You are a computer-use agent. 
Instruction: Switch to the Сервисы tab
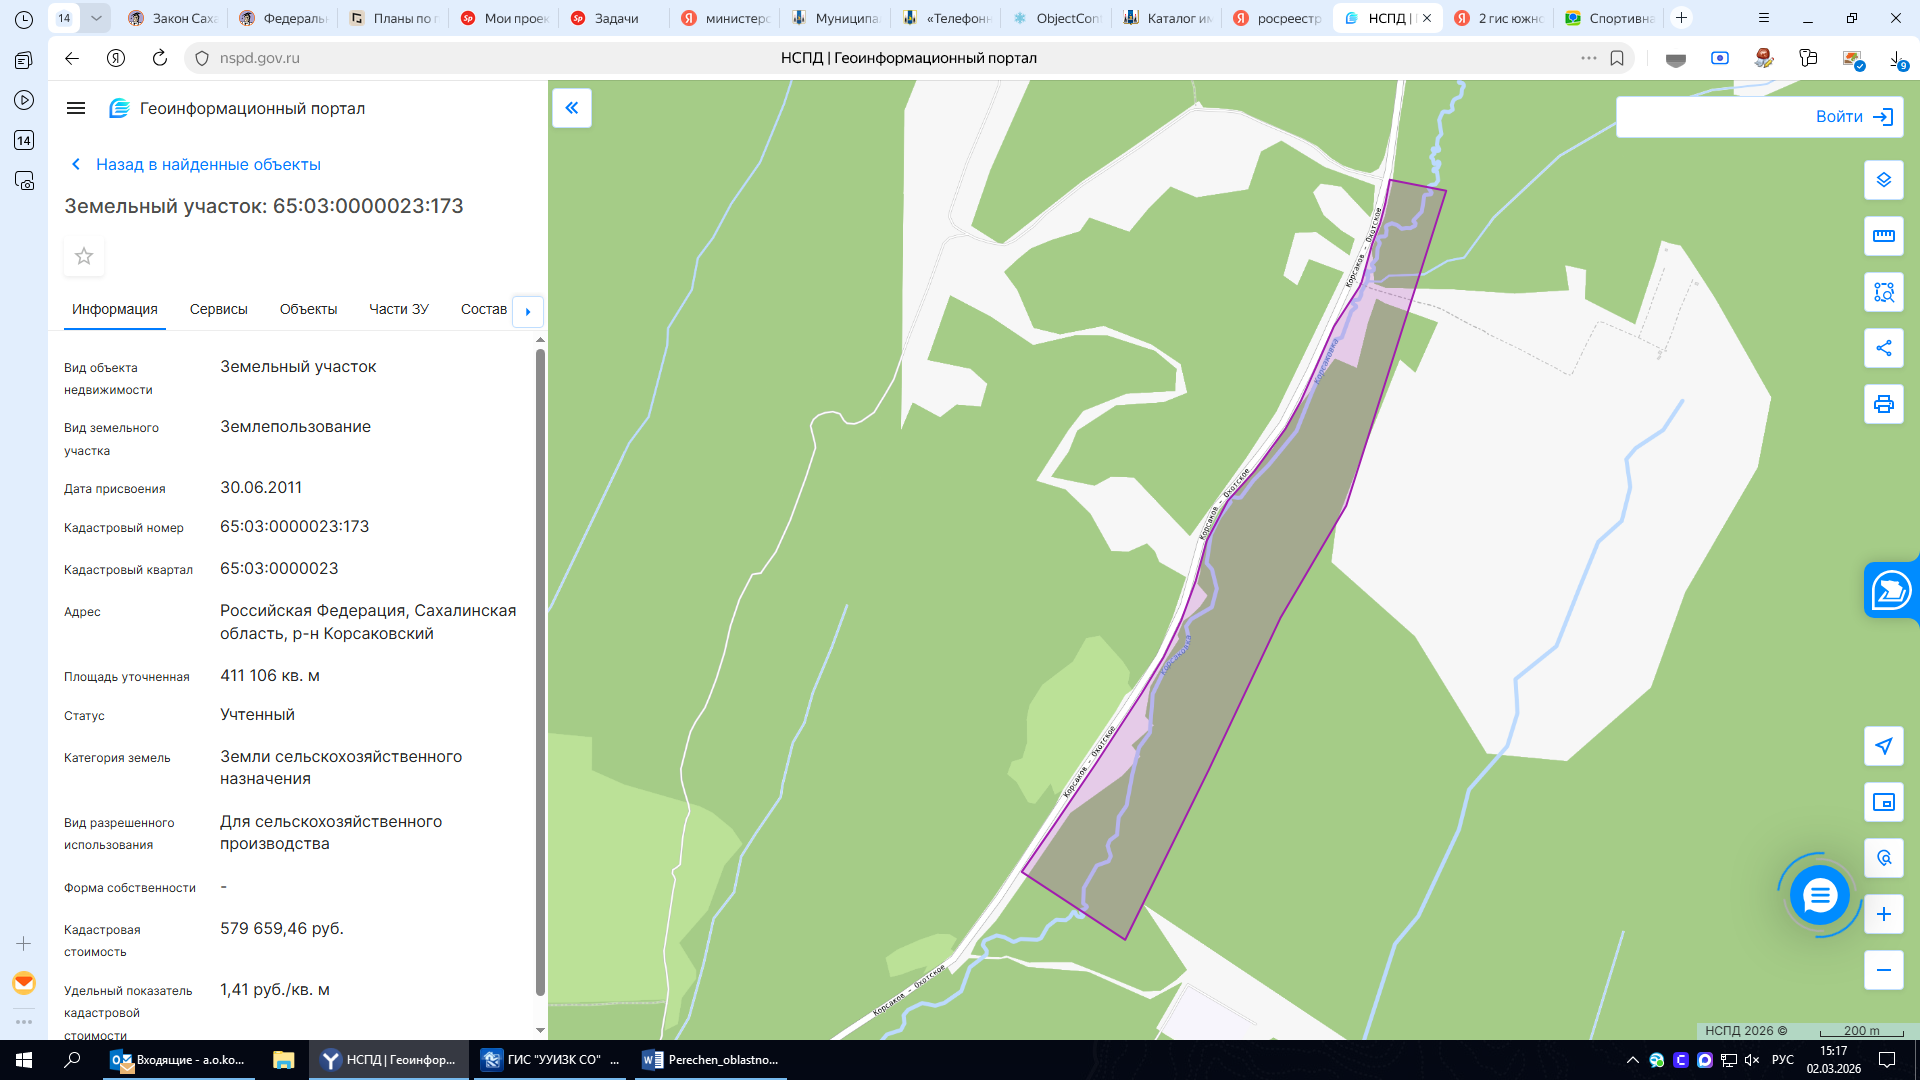tap(218, 309)
